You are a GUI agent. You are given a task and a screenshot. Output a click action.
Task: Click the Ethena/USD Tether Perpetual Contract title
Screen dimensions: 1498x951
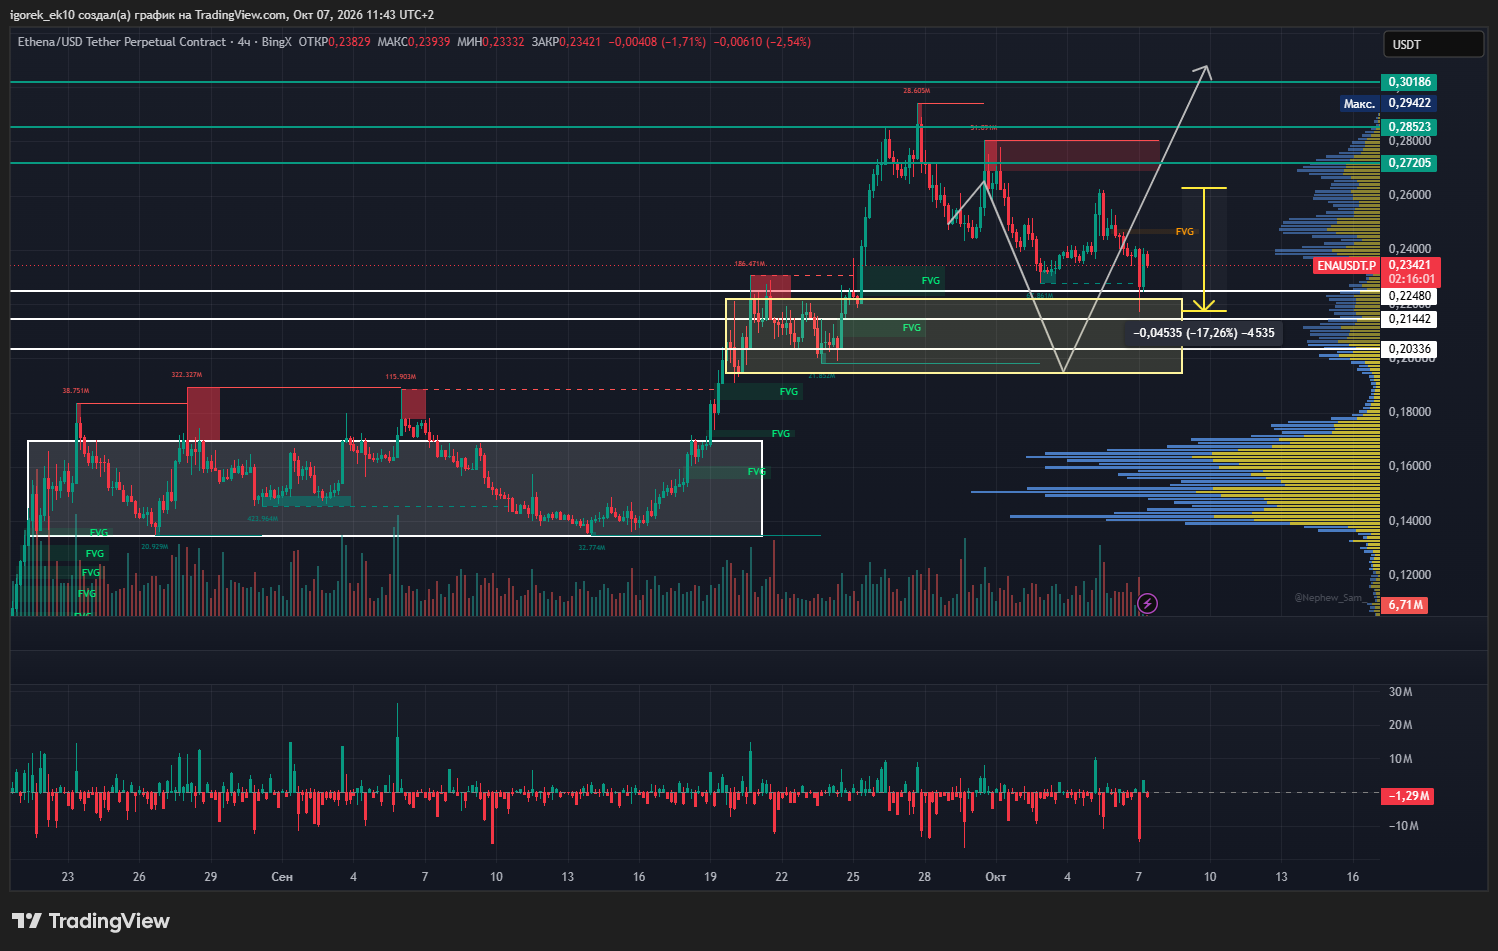122,42
